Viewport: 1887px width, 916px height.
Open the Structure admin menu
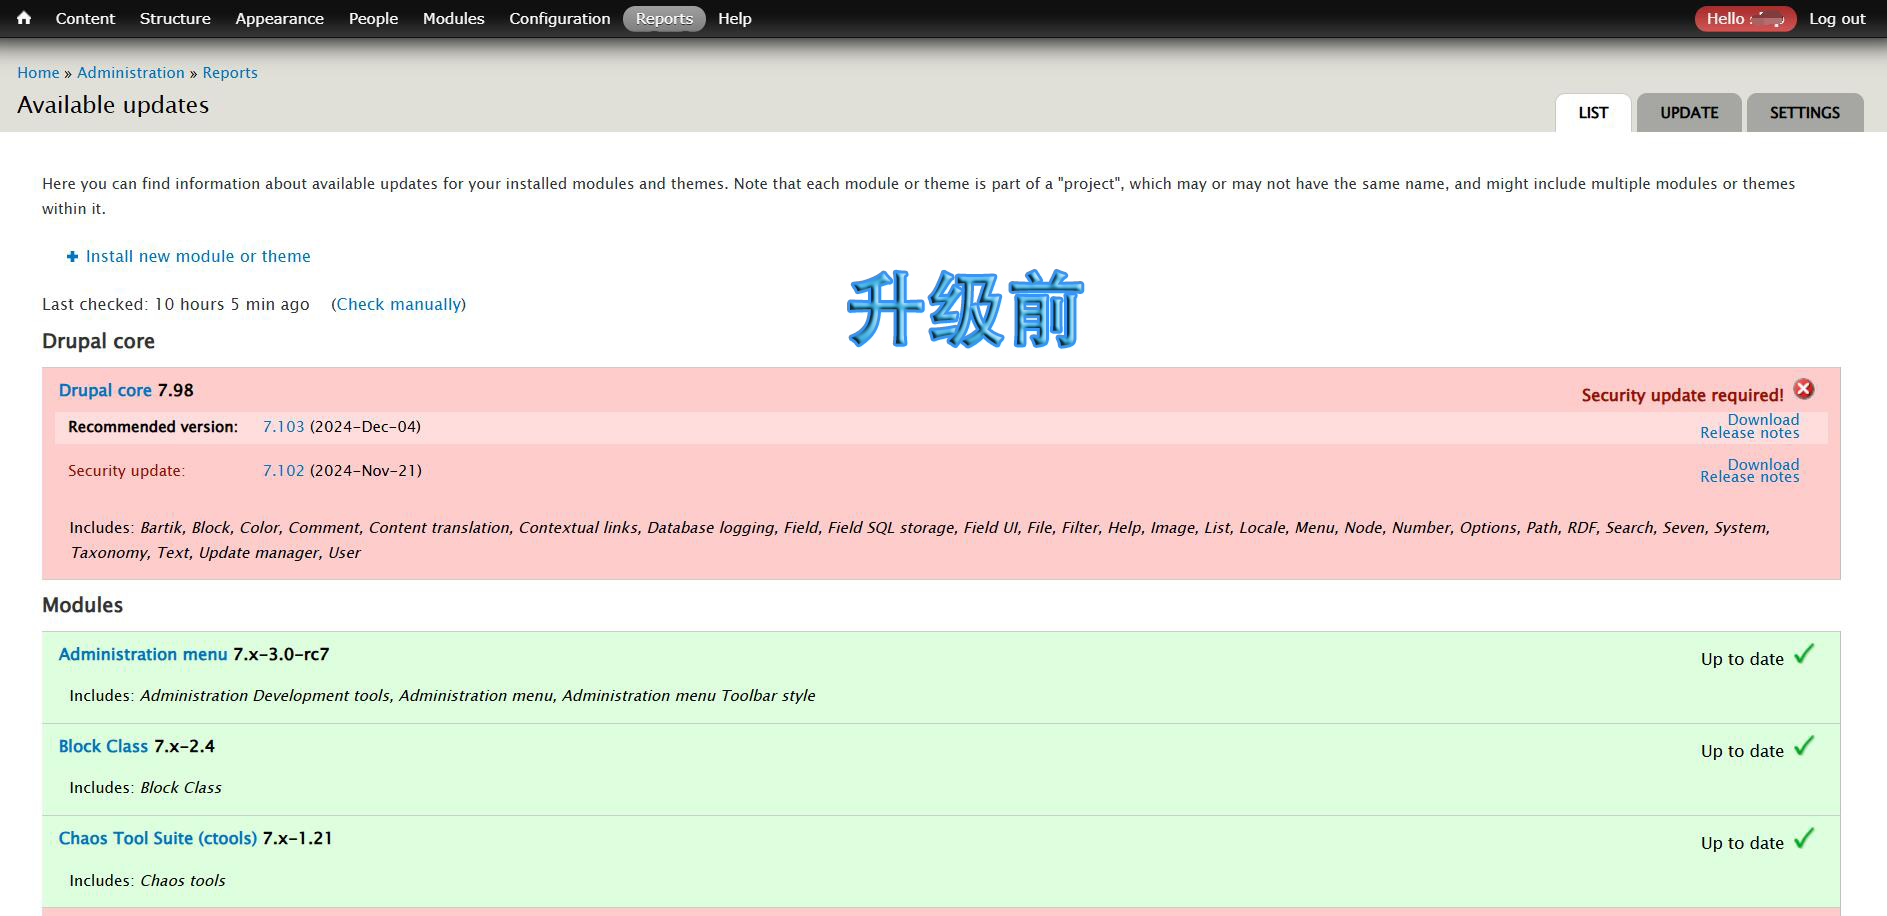175,18
